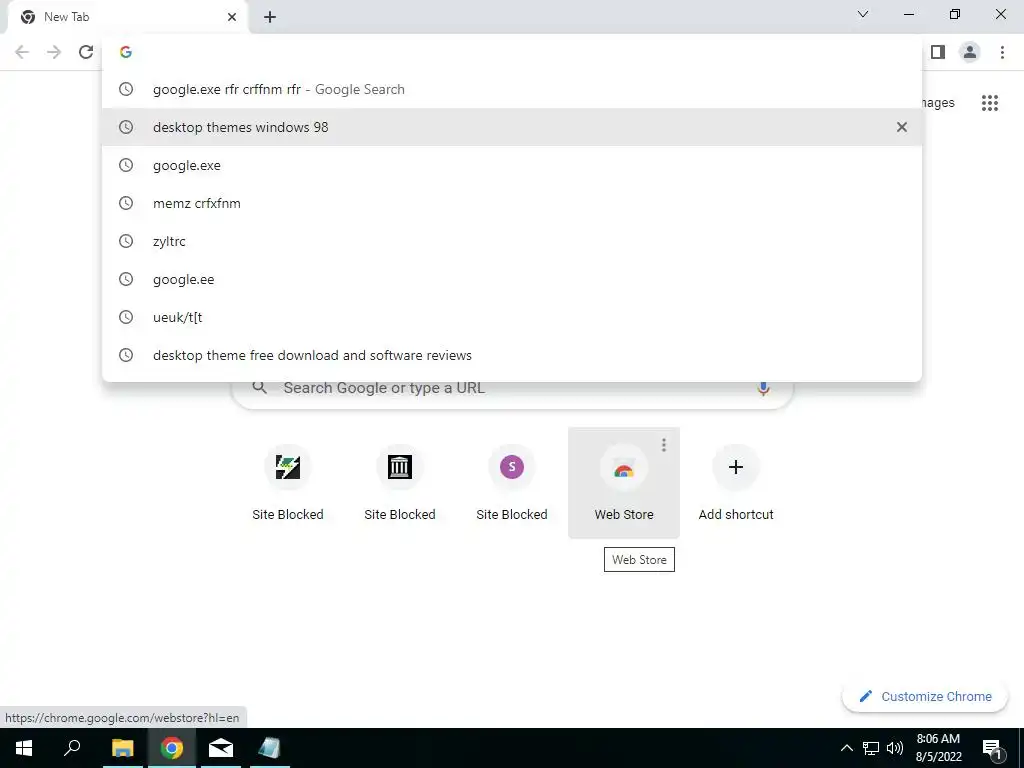Go back with the back arrow

[x=22, y=52]
